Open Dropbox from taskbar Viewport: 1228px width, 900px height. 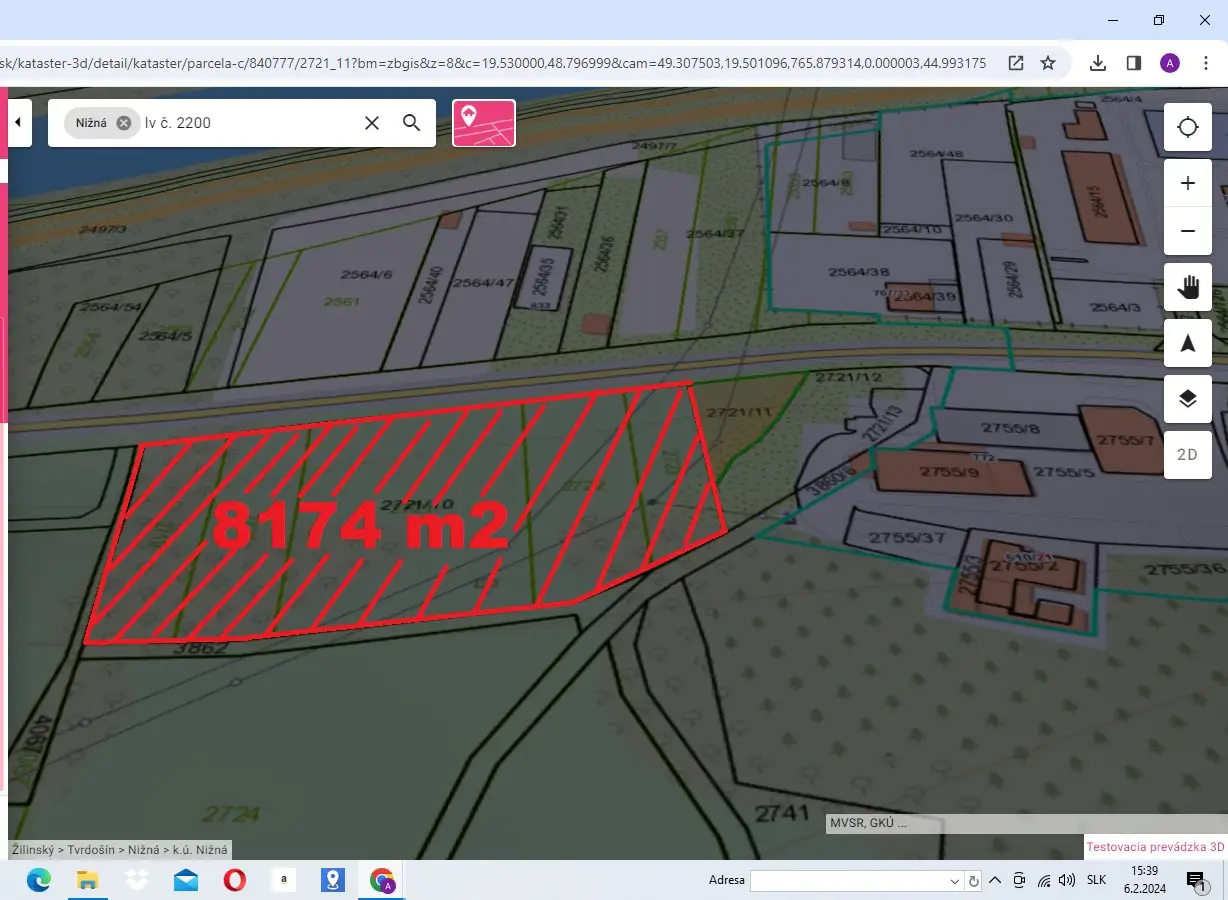point(137,880)
